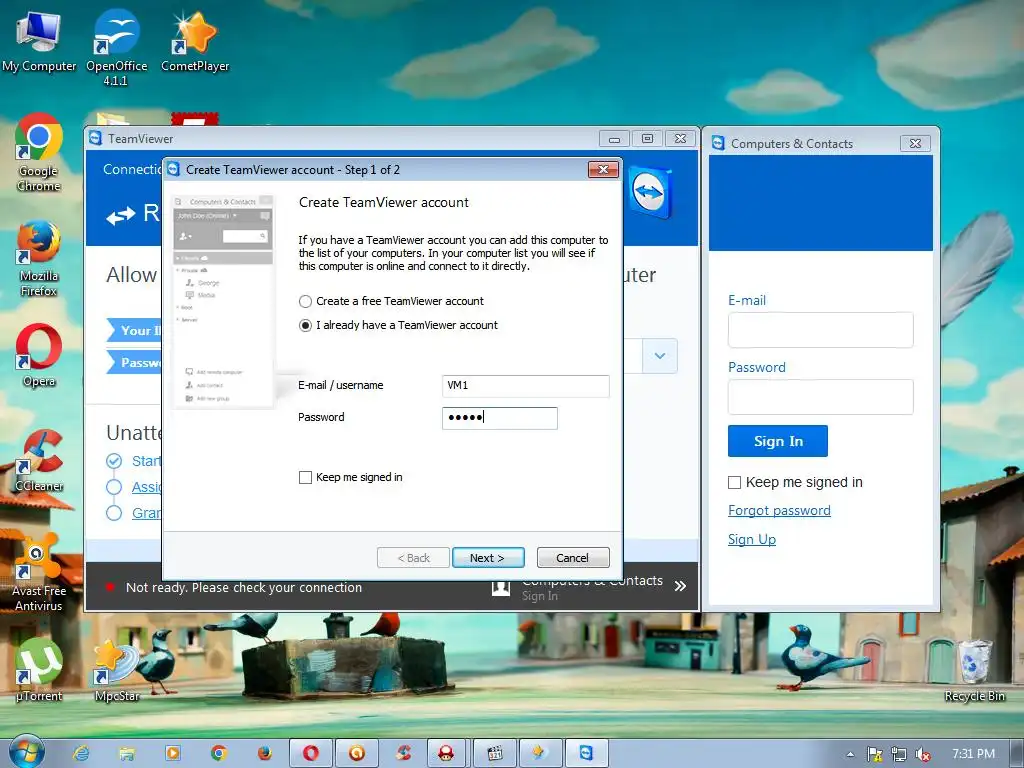Open My Computer desktop icon
The width and height of the screenshot is (1024, 768).
(39, 40)
